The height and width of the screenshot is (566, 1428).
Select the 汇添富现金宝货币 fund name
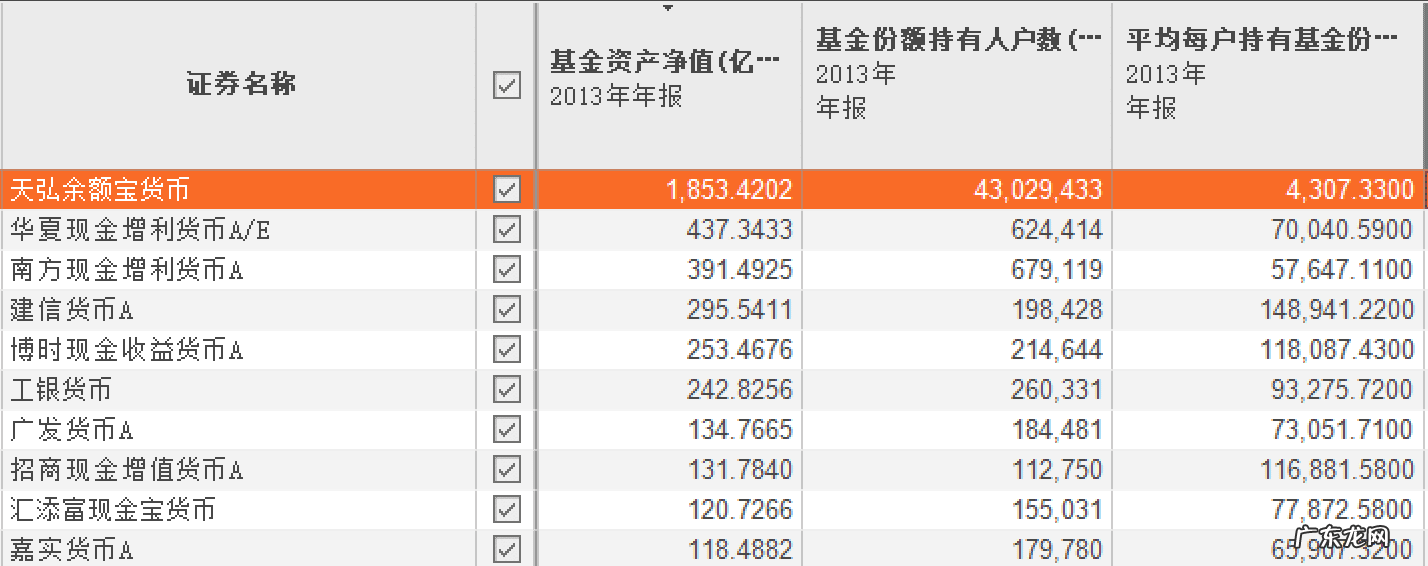point(113,510)
